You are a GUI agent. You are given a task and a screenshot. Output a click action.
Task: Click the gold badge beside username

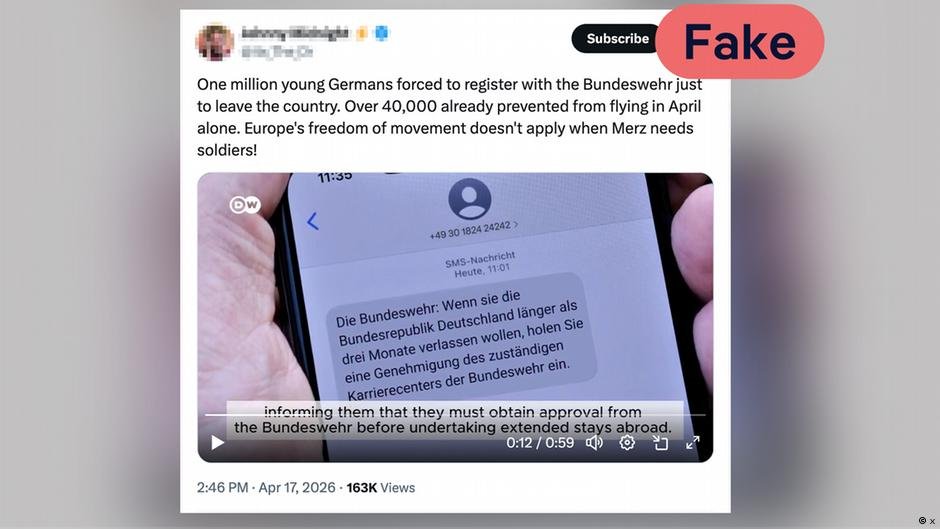pyautogui.click(x=362, y=33)
